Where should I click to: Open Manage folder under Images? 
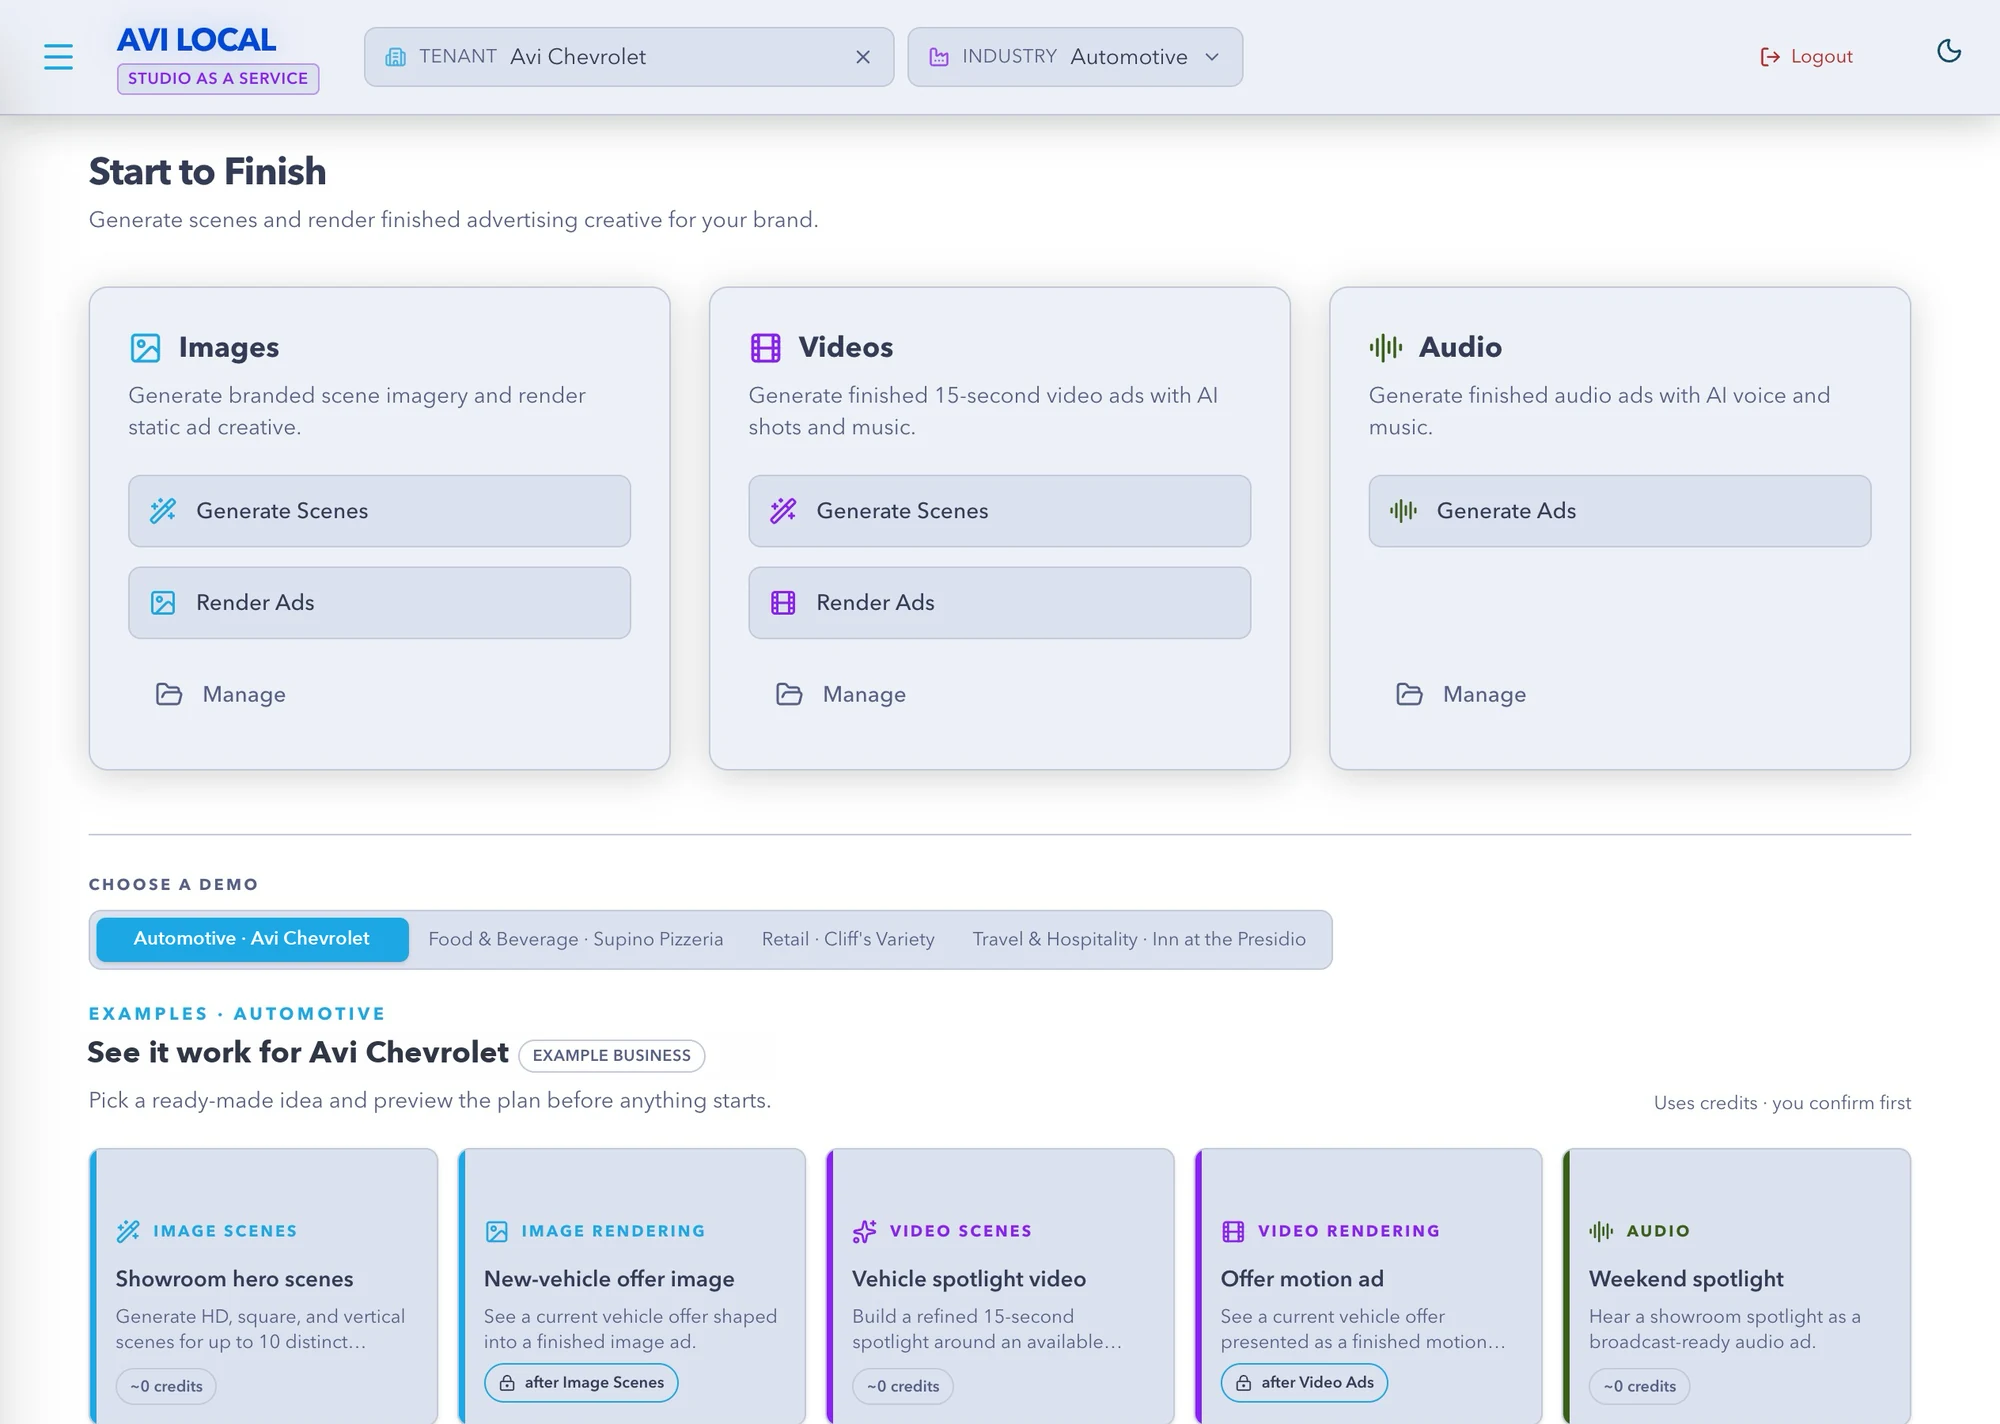pos(221,694)
